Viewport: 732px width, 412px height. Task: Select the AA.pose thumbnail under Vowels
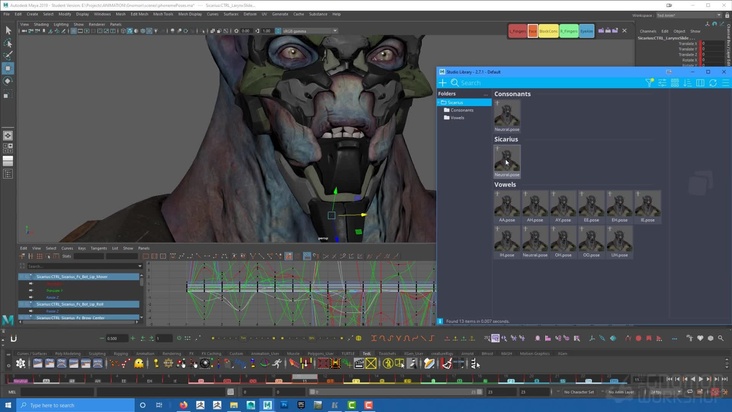(507, 206)
